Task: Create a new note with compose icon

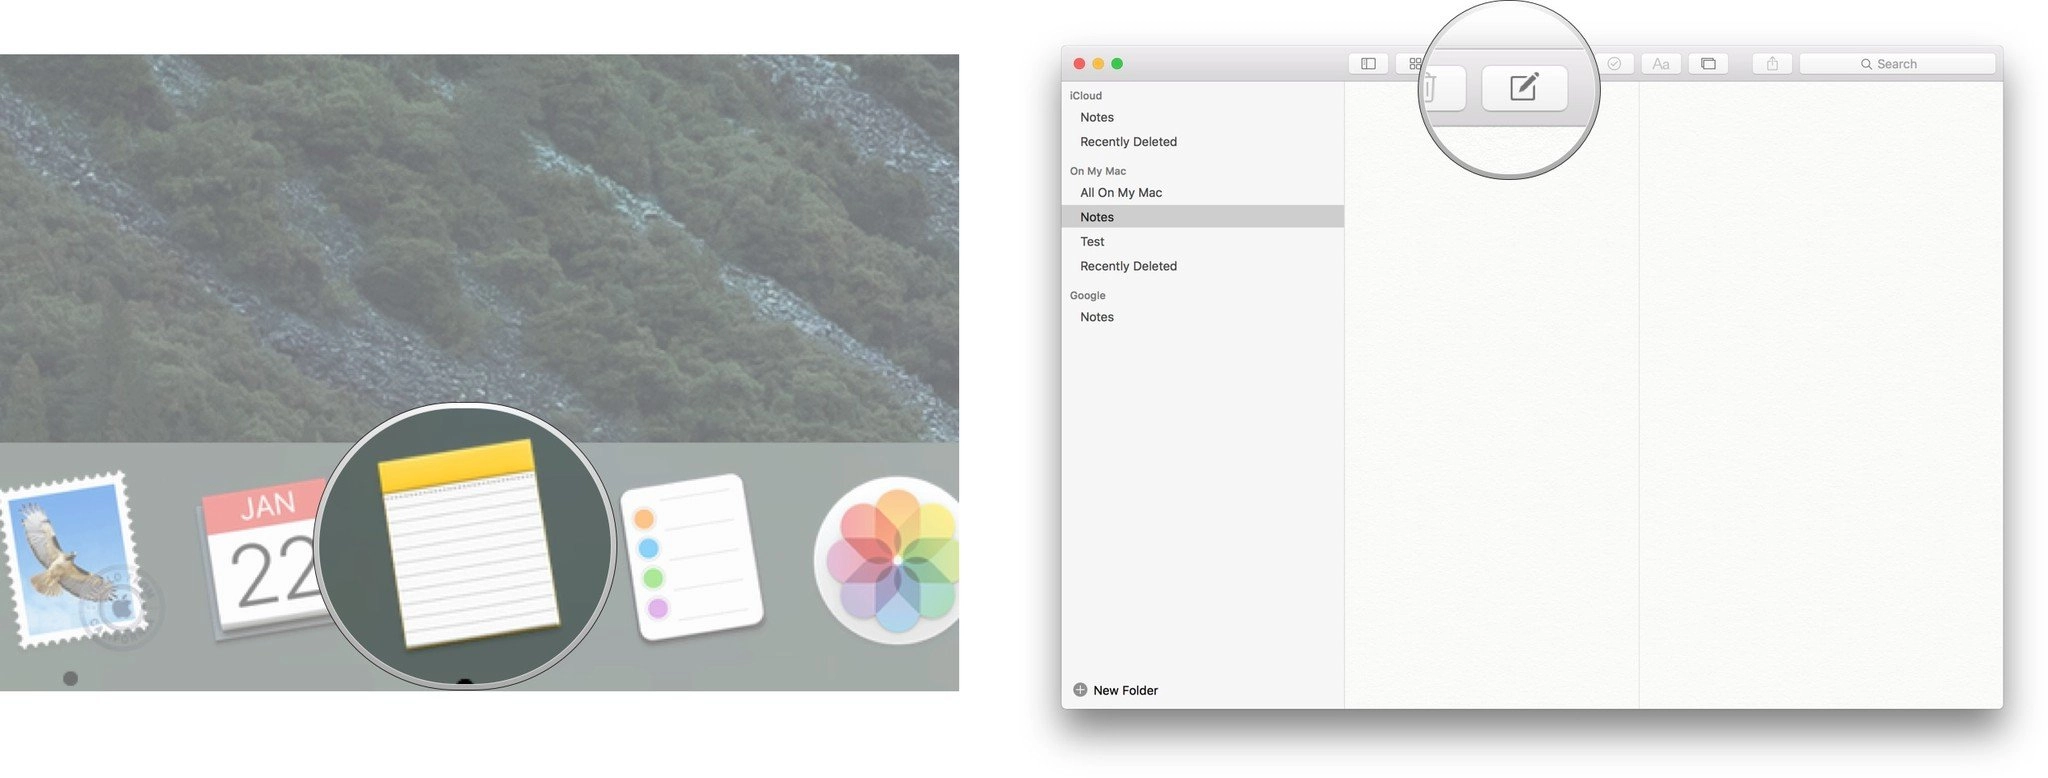Action: [1524, 87]
